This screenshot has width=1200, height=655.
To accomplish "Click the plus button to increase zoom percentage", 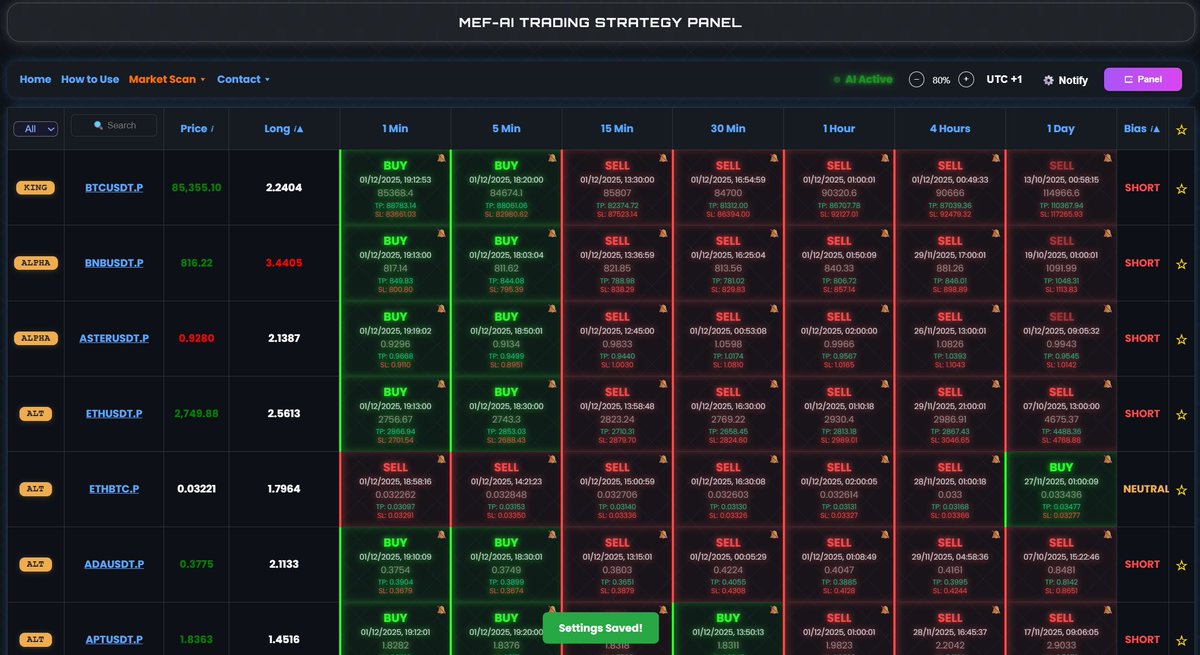I will [966, 77].
